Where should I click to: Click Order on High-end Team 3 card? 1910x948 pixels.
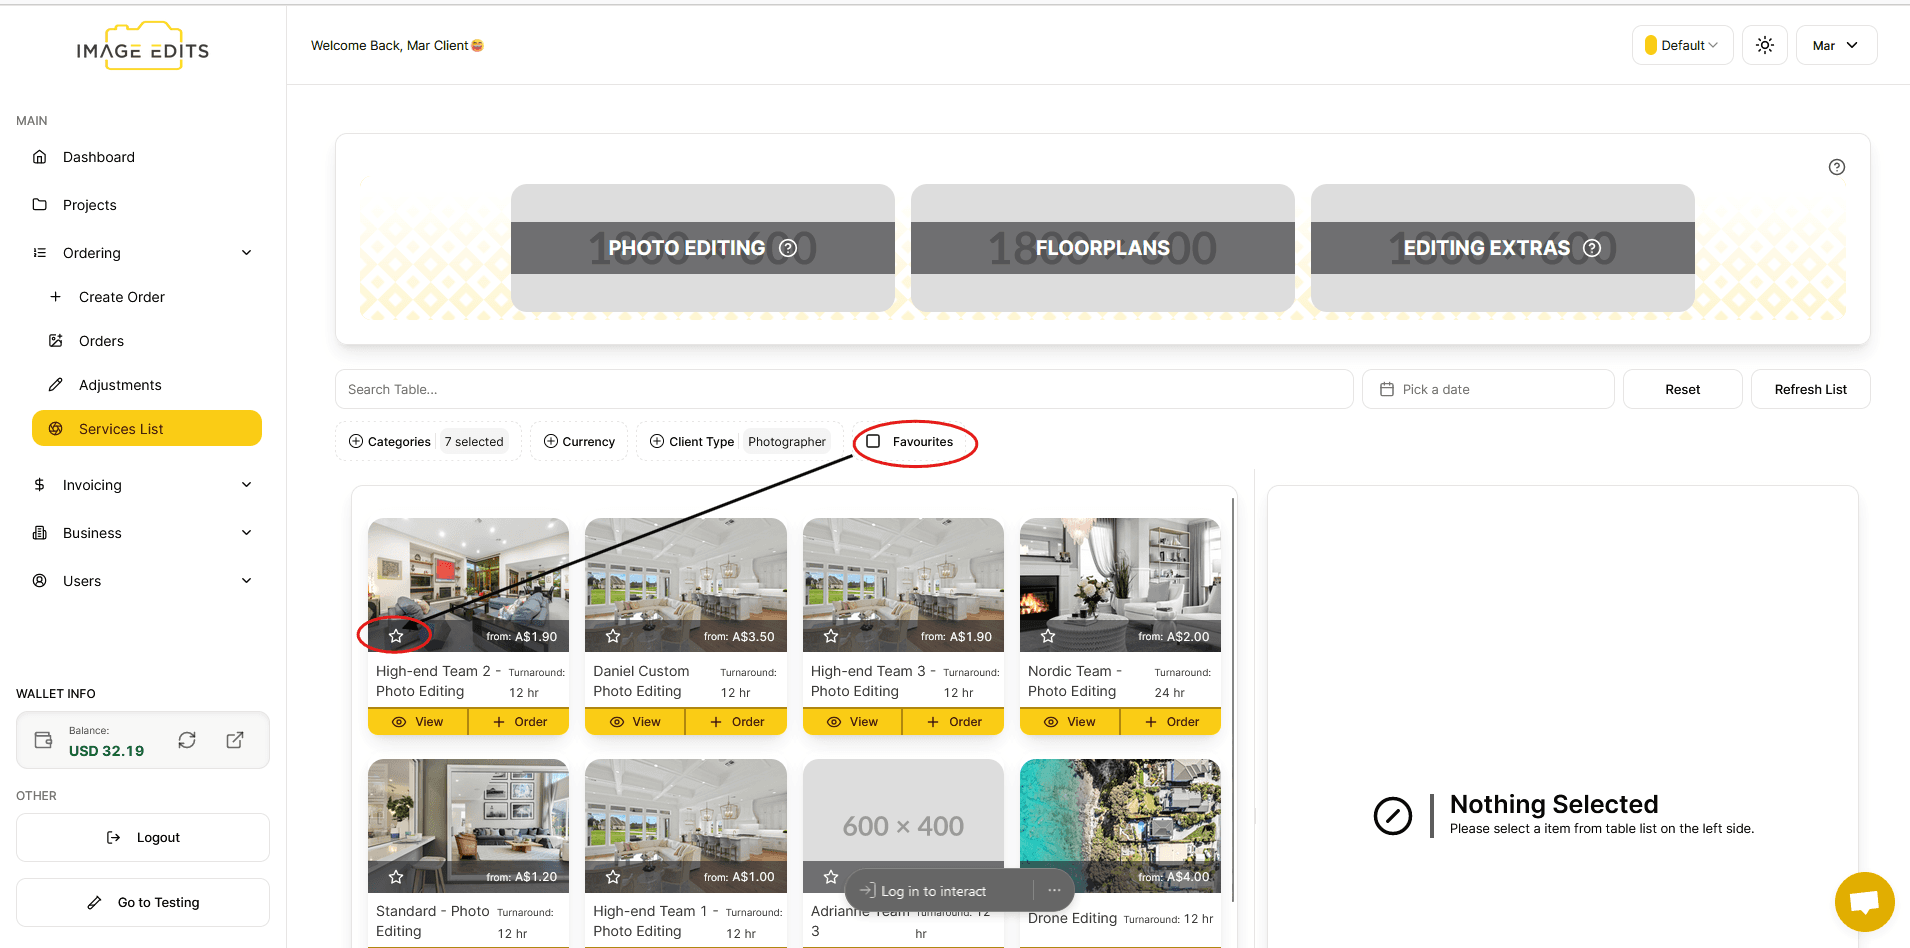point(953,721)
